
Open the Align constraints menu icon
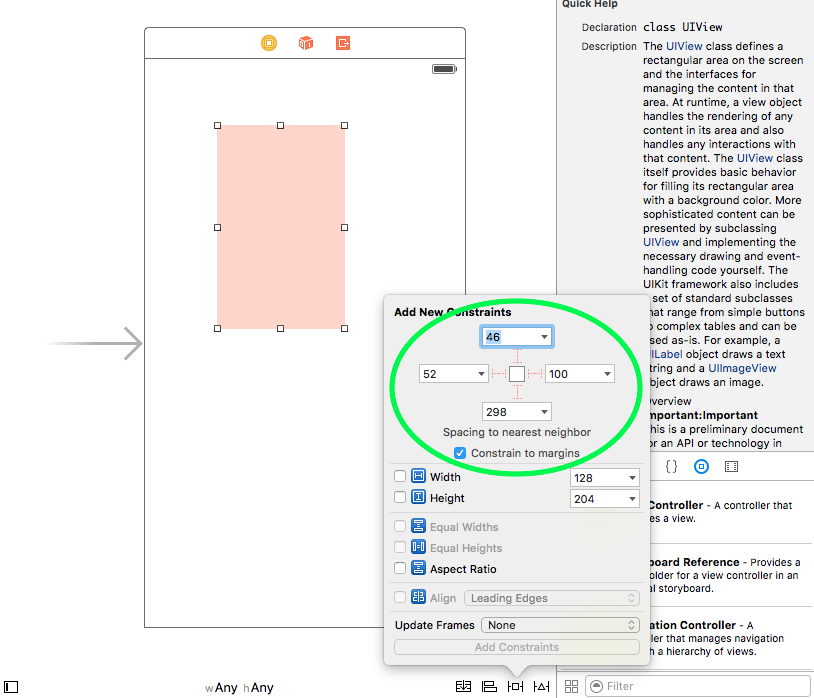[x=489, y=686]
